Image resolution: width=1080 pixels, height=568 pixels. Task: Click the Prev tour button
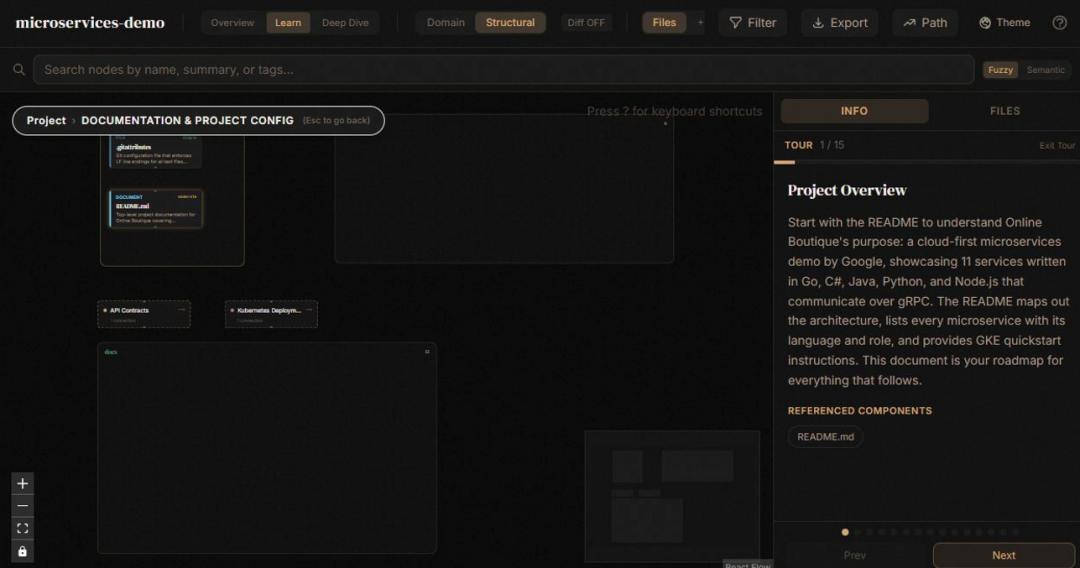pyautogui.click(x=855, y=555)
